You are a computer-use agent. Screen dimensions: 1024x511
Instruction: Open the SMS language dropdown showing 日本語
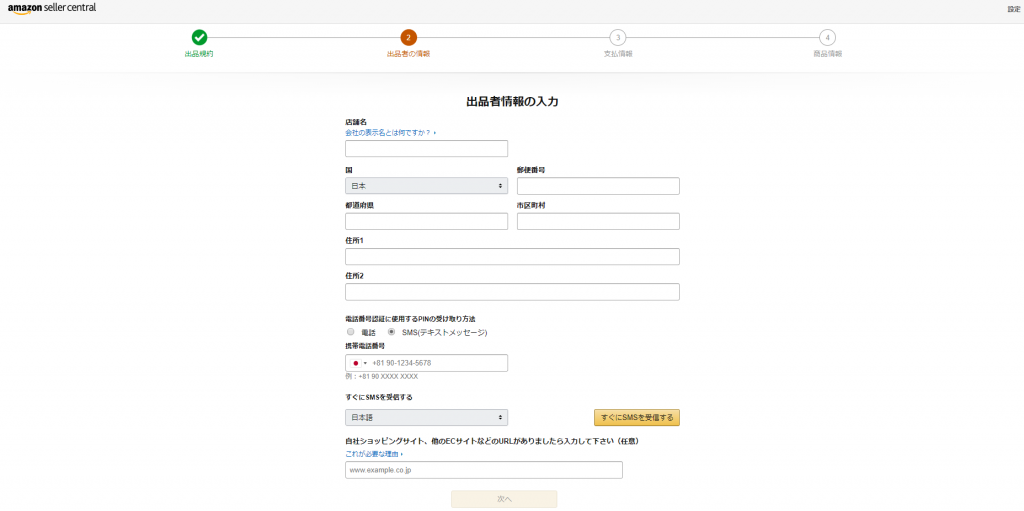pos(426,417)
